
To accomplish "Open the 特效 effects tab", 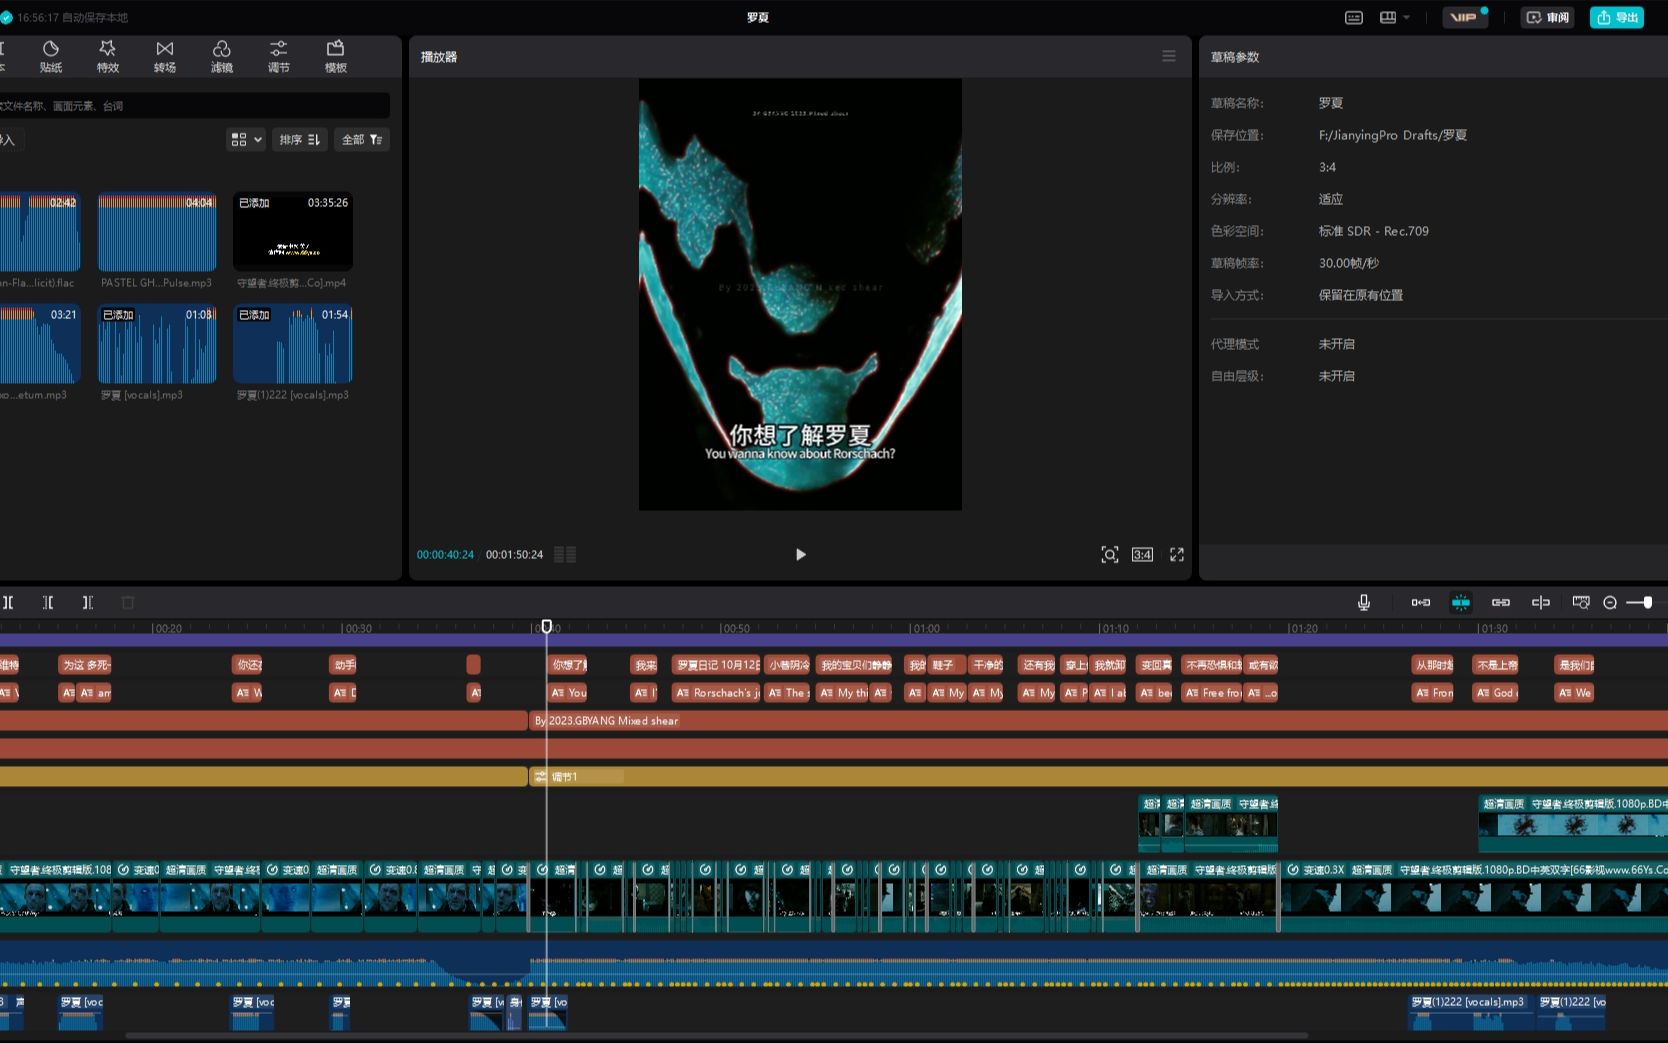I will 108,57.
